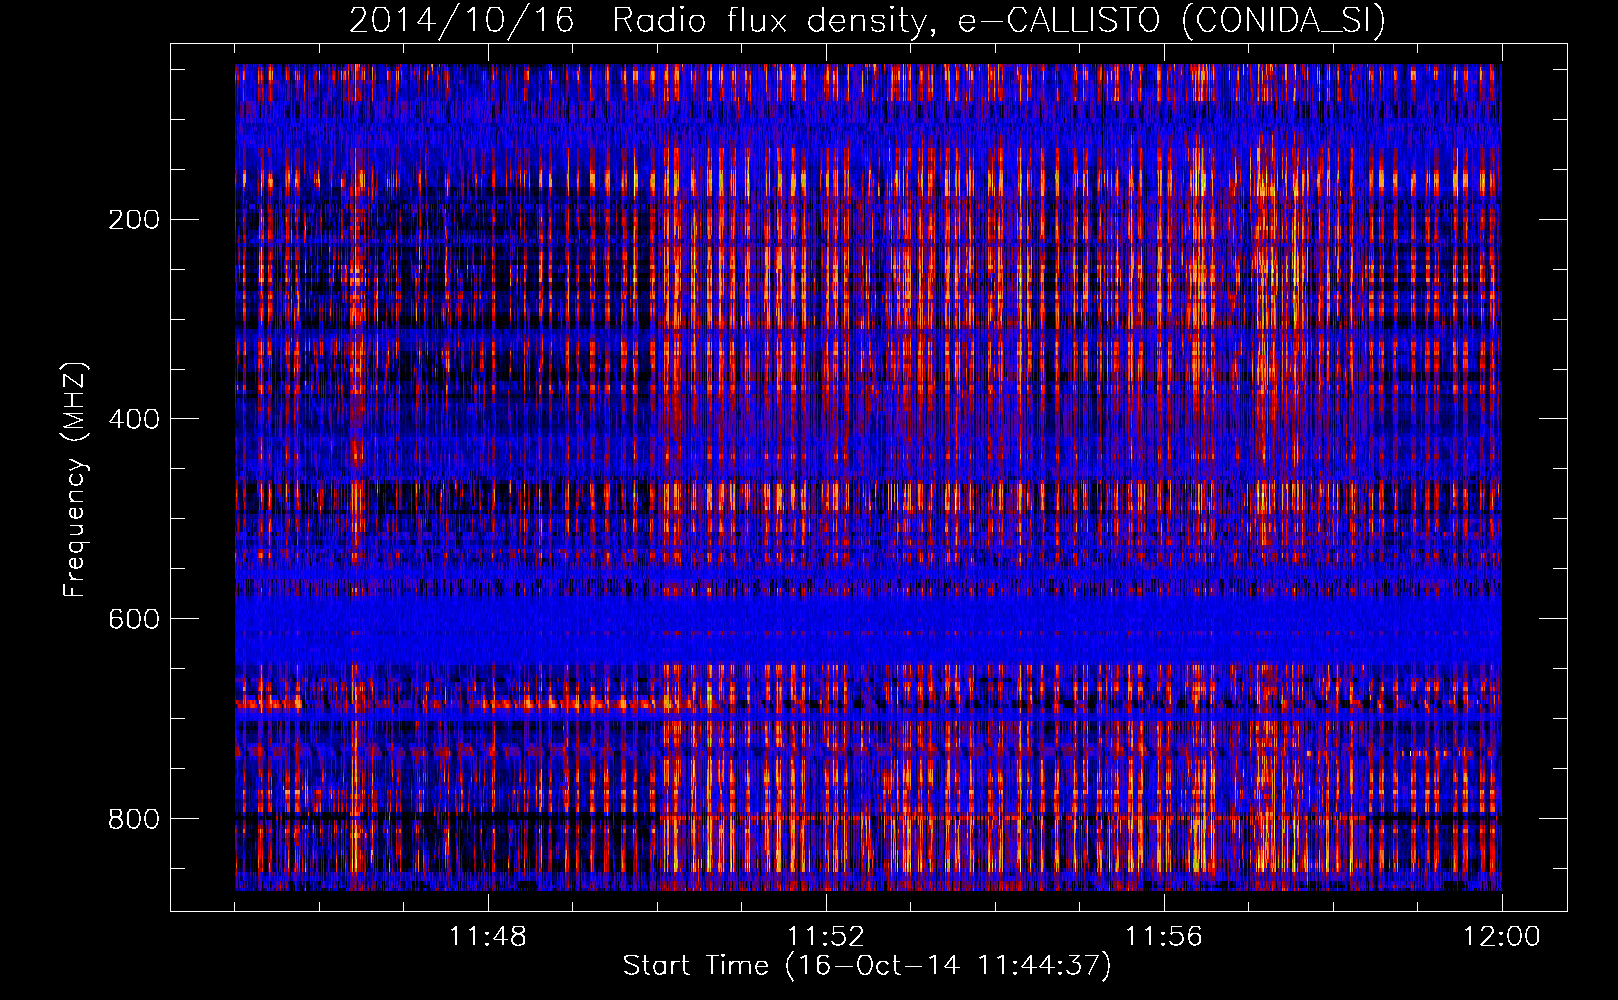The width and height of the screenshot is (1618, 1000).
Task: Click the 200 frequency tick label
Action: pyautogui.click(x=134, y=220)
